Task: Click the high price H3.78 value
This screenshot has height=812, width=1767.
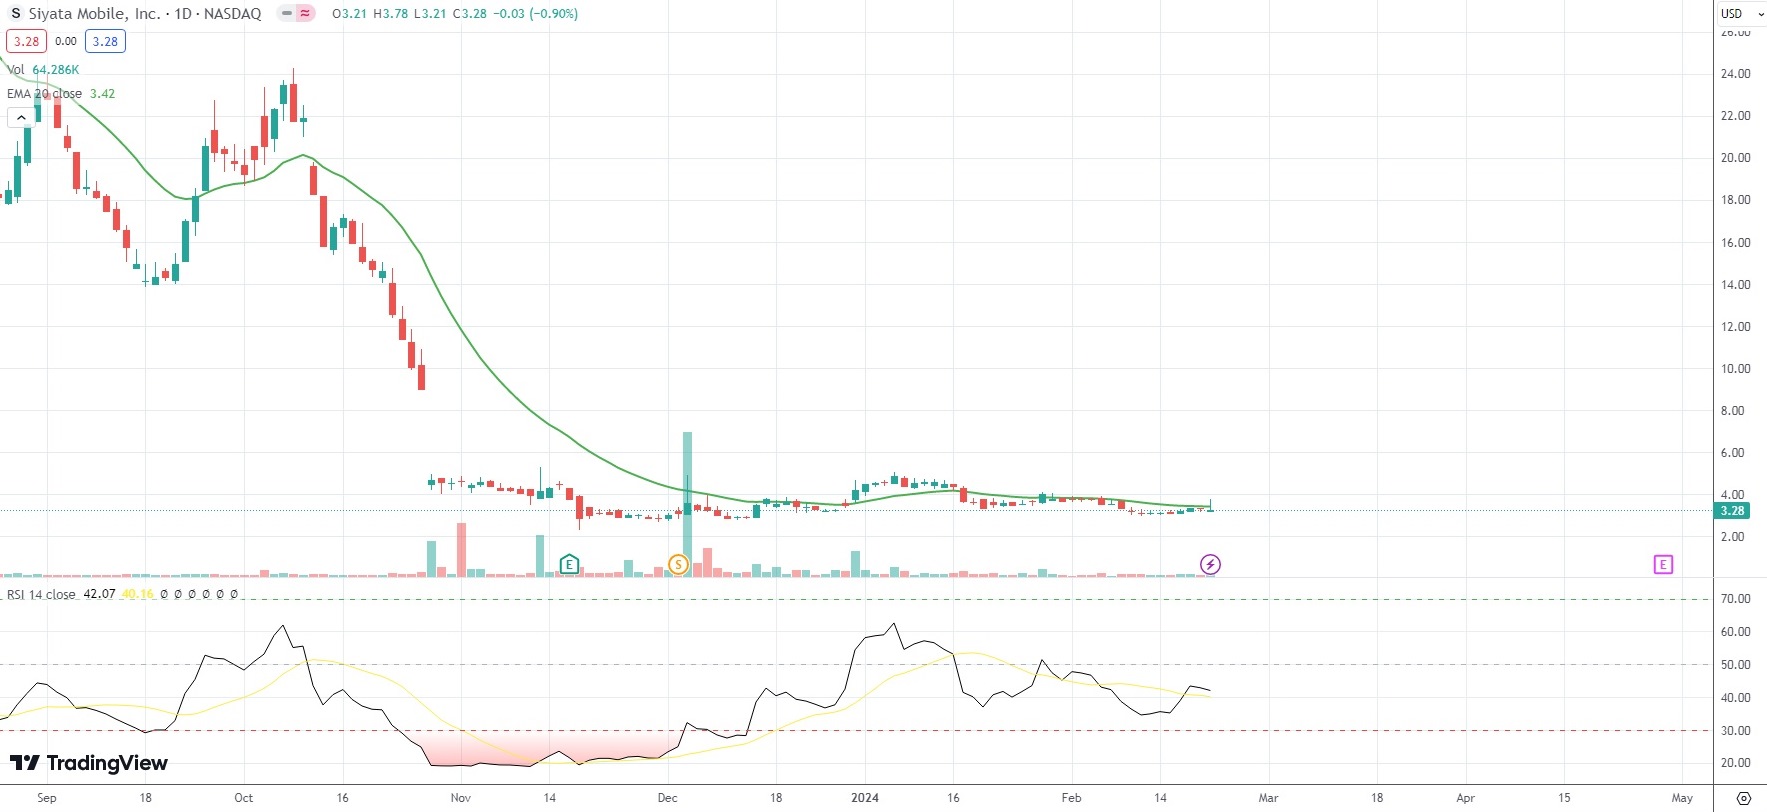Action: [390, 14]
